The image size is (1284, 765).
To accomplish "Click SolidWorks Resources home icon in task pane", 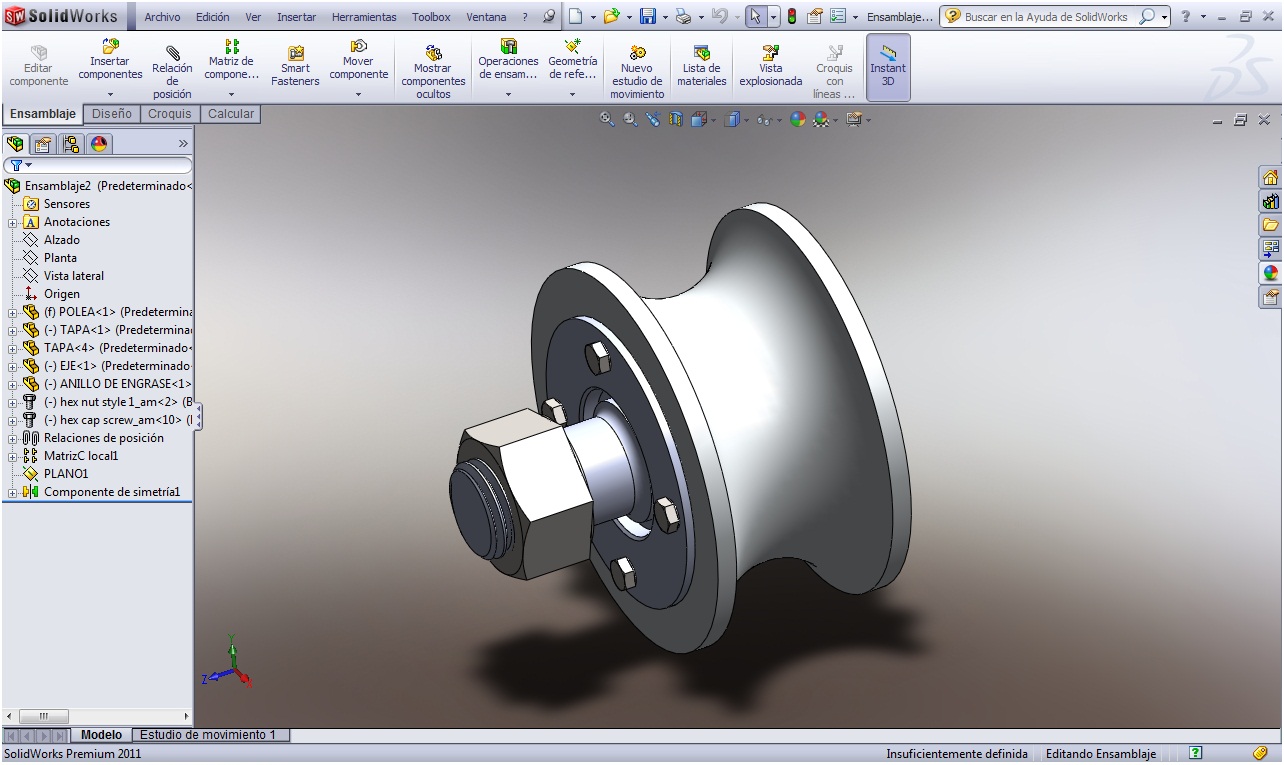I will pyautogui.click(x=1270, y=177).
